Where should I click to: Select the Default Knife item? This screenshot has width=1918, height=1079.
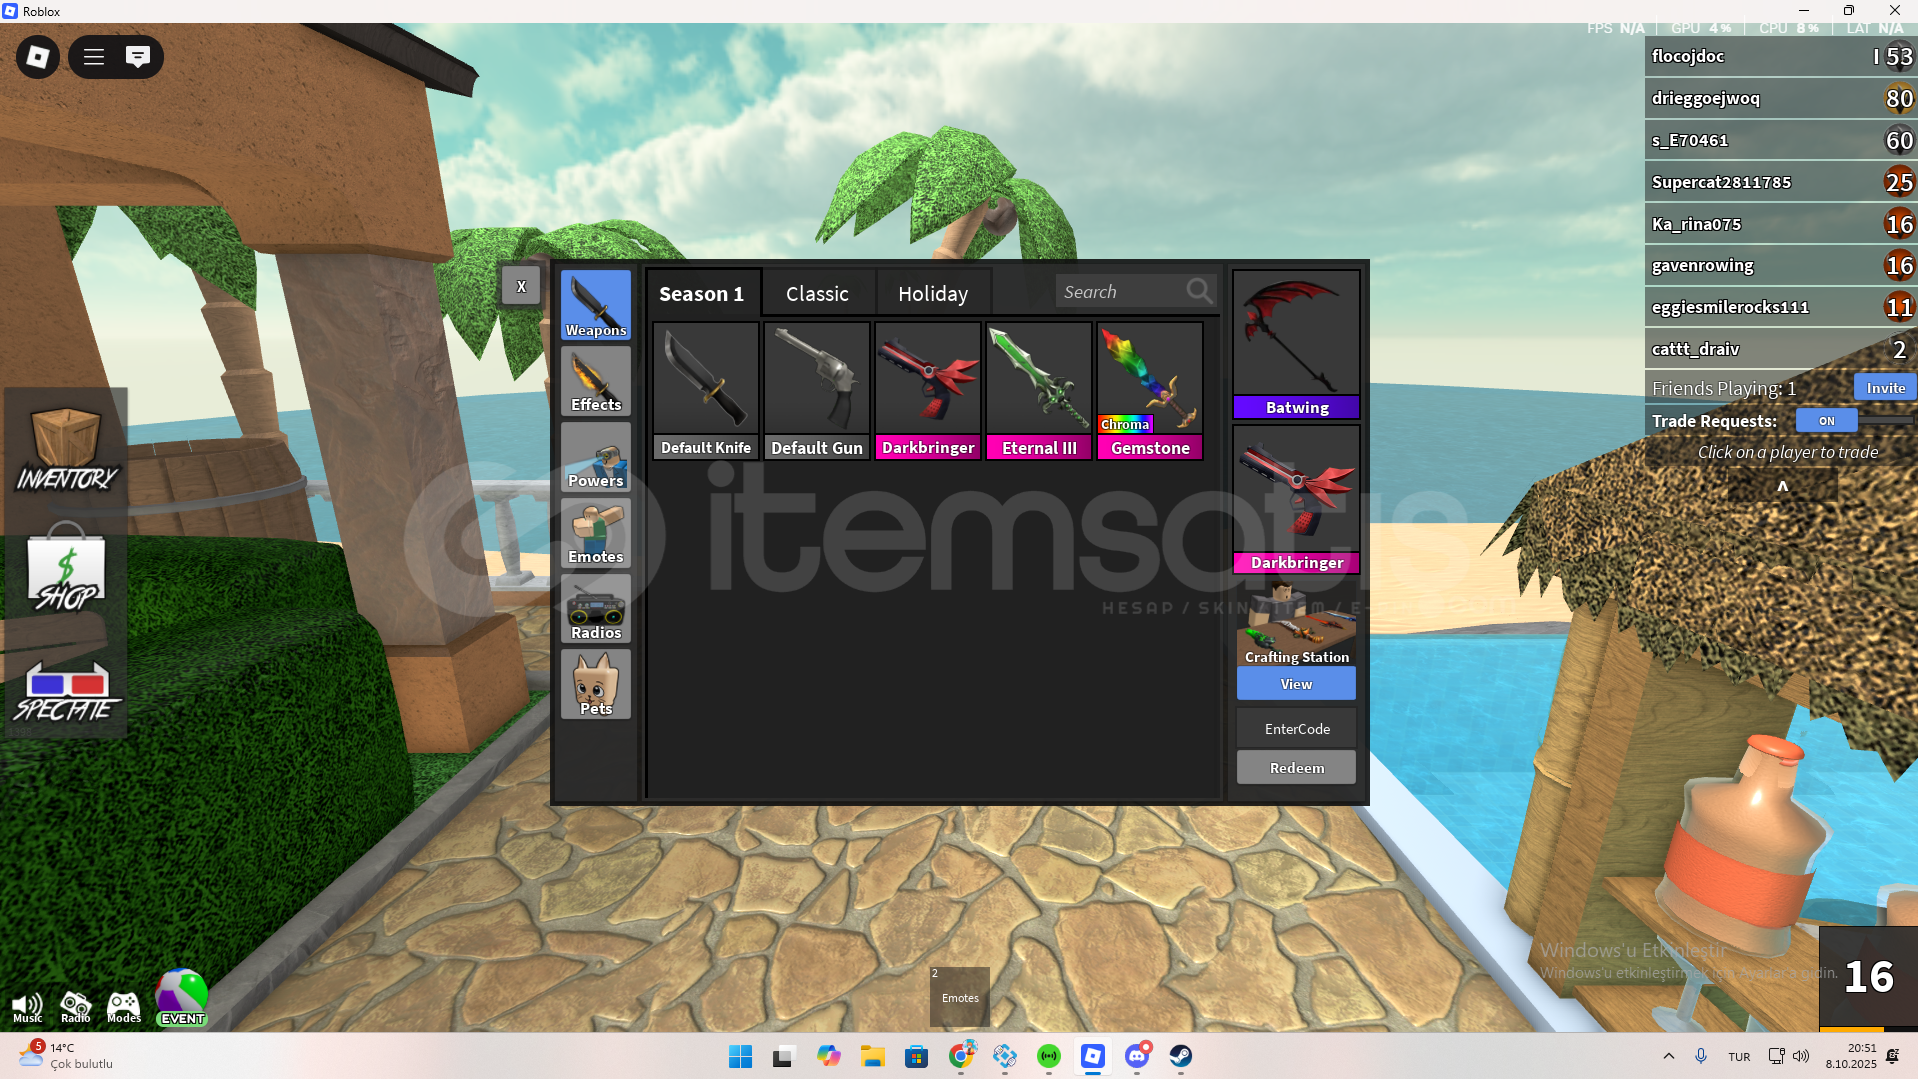coord(706,391)
